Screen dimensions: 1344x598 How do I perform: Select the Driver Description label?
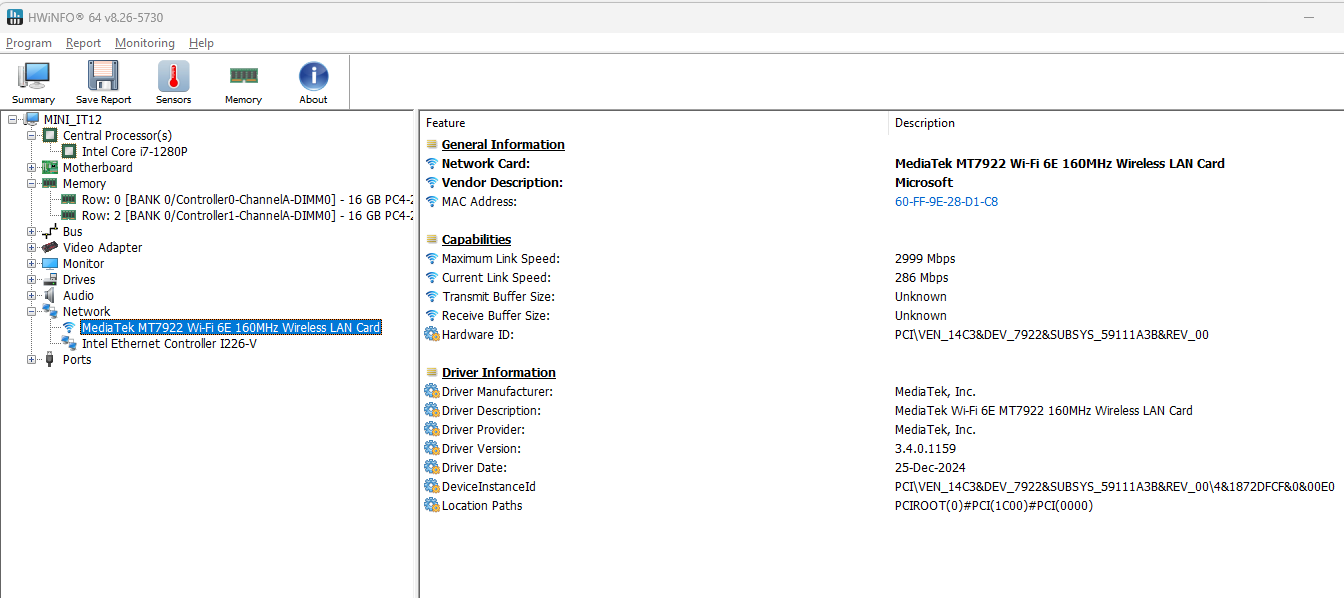(491, 411)
